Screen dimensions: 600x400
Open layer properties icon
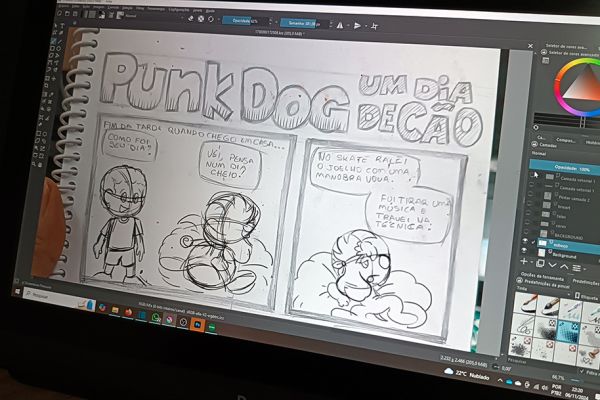576,268
